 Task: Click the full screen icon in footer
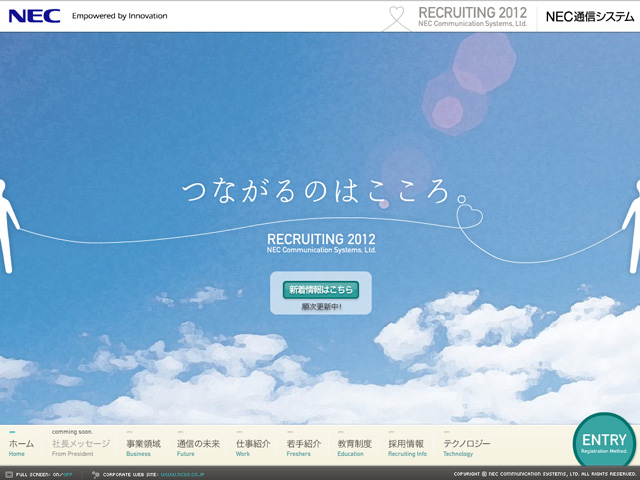tap(9, 474)
